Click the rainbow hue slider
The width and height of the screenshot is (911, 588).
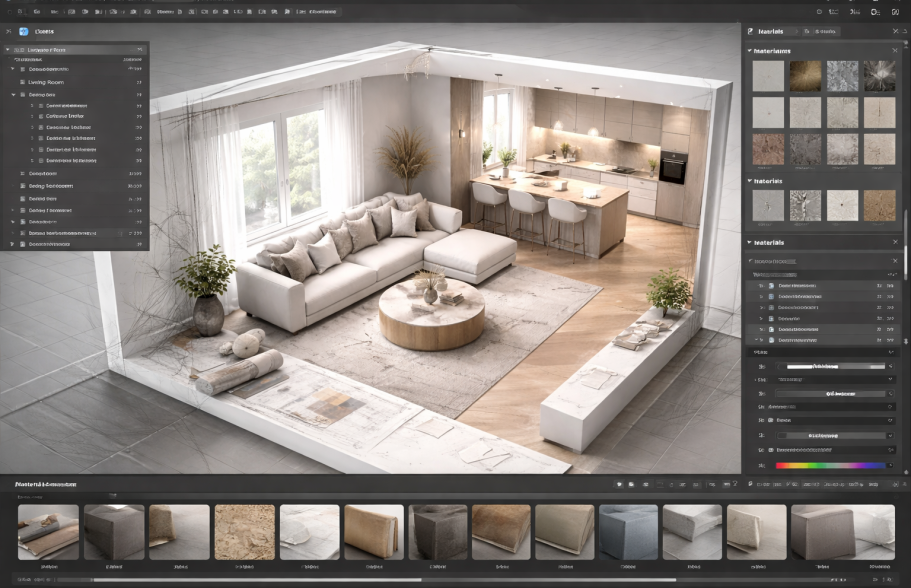pyautogui.click(x=830, y=465)
